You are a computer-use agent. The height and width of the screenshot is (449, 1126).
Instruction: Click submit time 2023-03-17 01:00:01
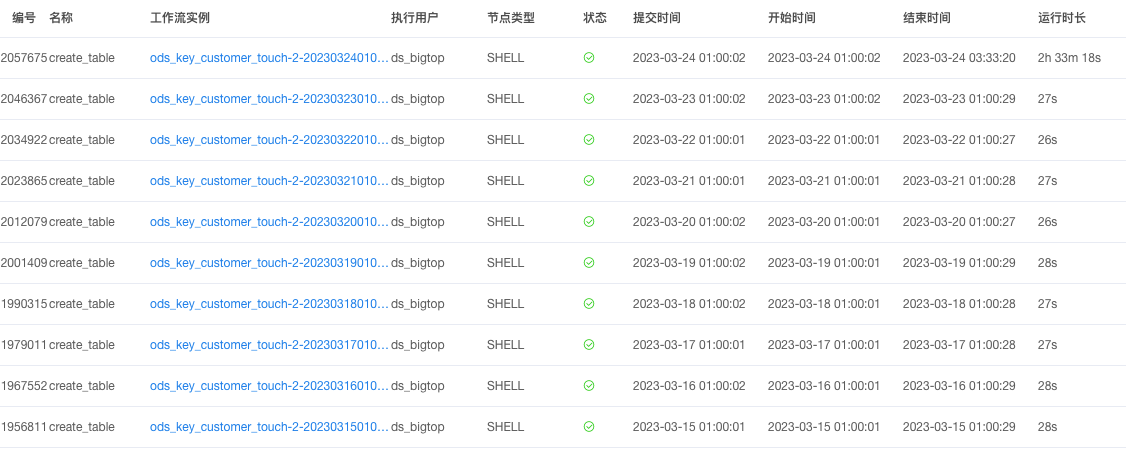(x=689, y=345)
